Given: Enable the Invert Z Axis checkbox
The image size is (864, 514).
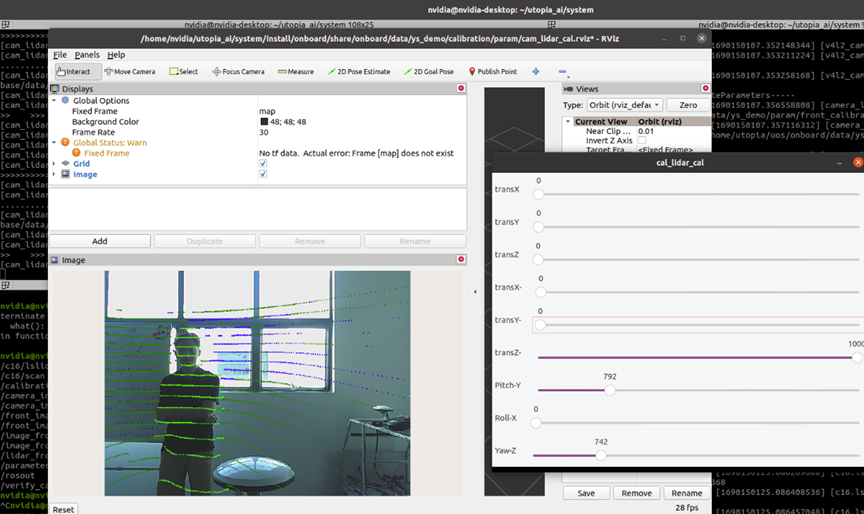Looking at the screenshot, I should coord(642,140).
